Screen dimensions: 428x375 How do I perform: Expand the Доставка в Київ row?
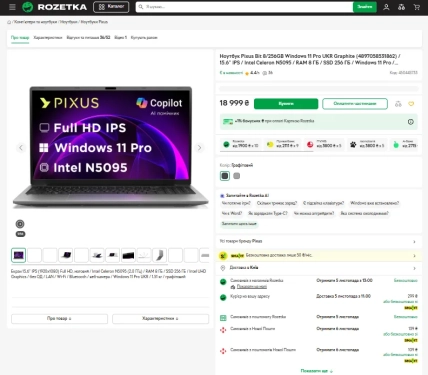click(318, 268)
